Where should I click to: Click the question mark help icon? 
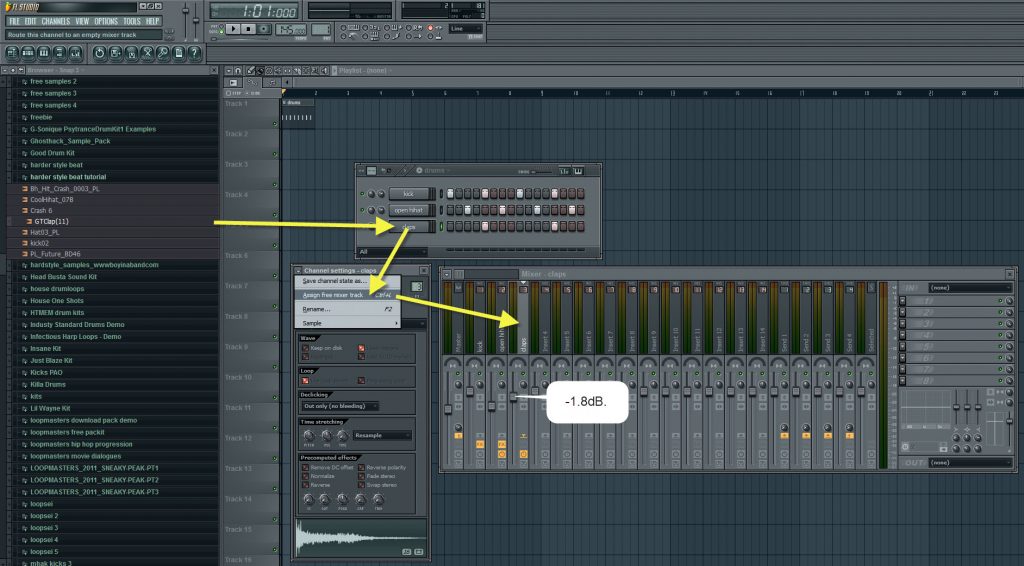[x=194, y=53]
